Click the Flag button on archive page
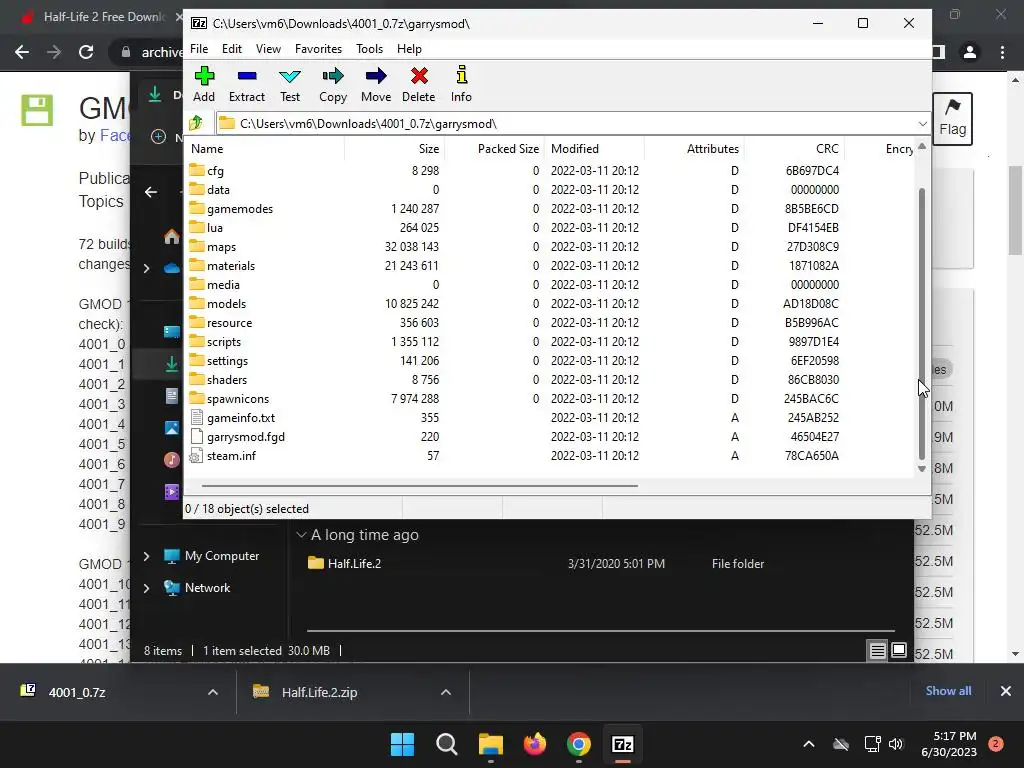The height and width of the screenshot is (768, 1024). click(x=952, y=119)
